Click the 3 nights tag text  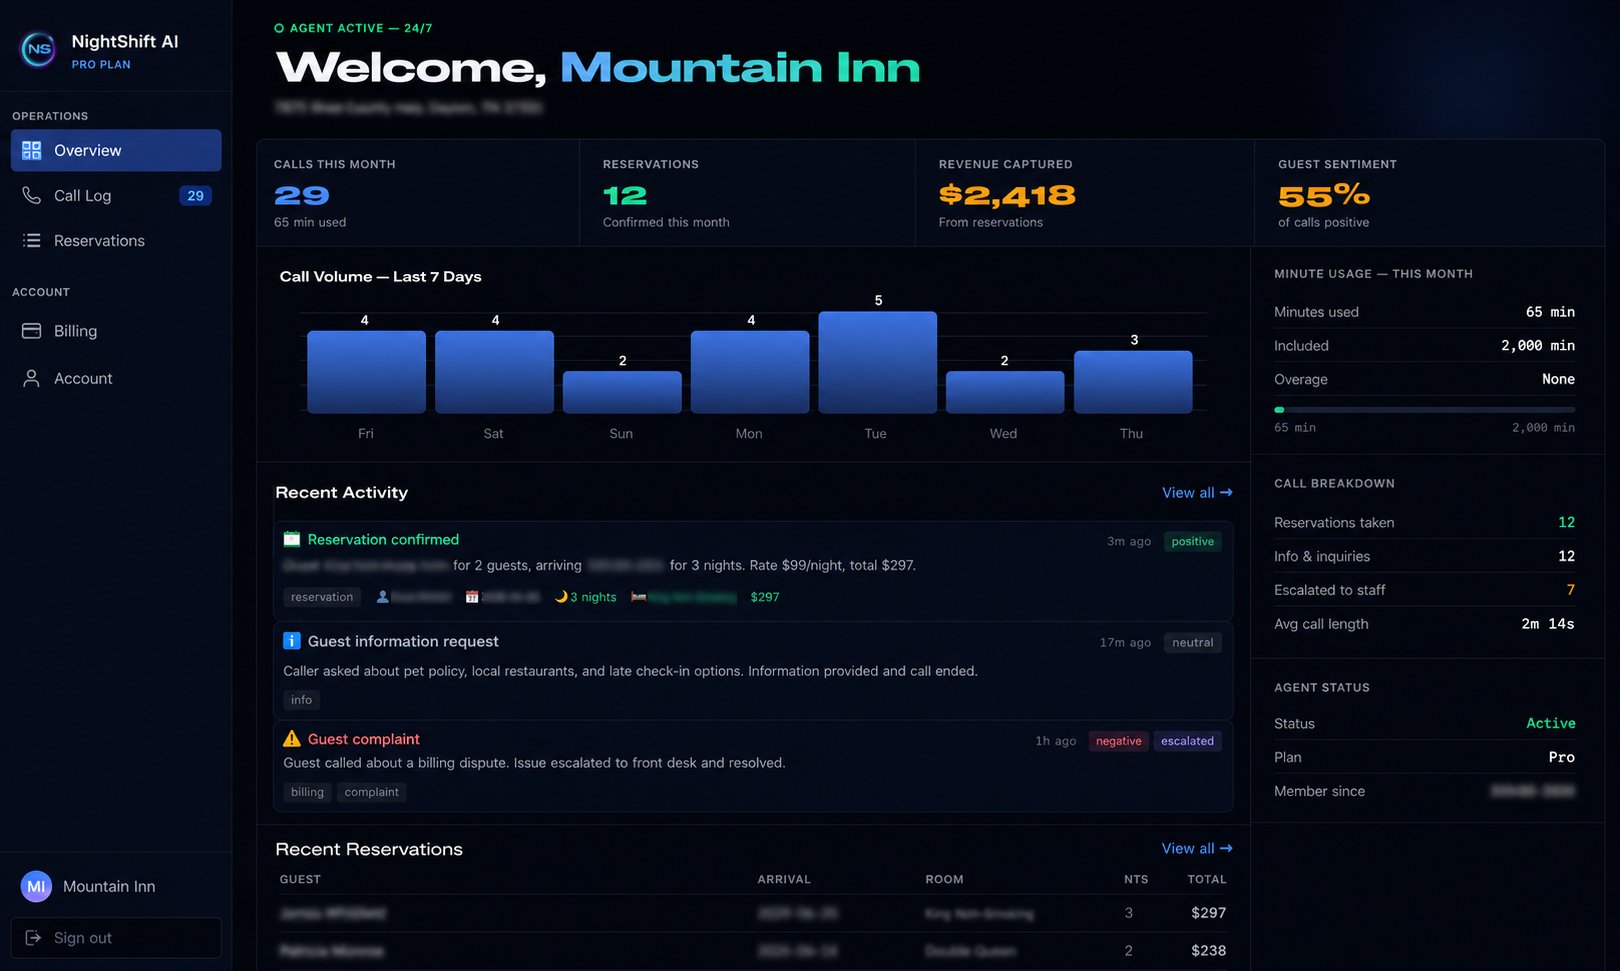pos(593,597)
